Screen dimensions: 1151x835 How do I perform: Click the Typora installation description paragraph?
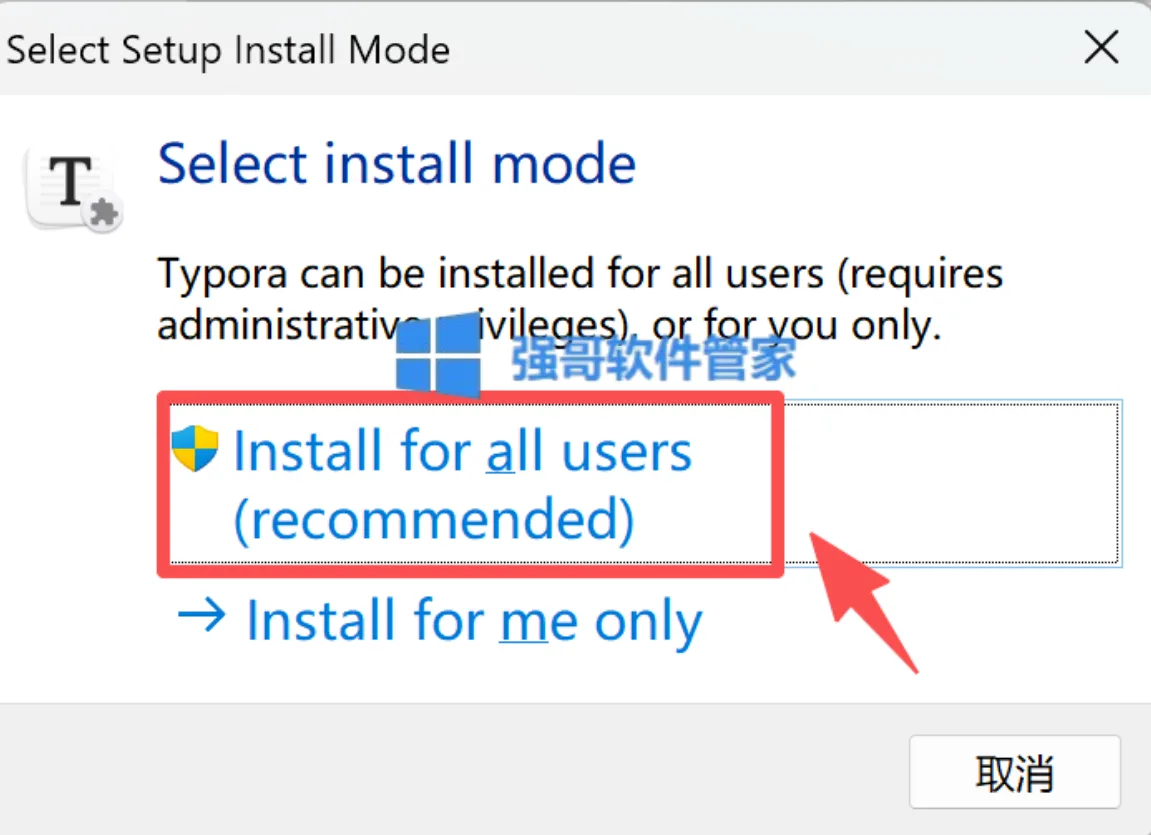580,299
